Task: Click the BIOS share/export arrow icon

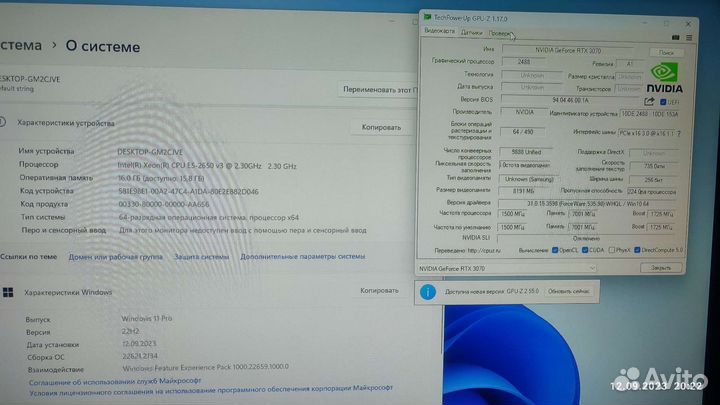Action: tap(649, 101)
